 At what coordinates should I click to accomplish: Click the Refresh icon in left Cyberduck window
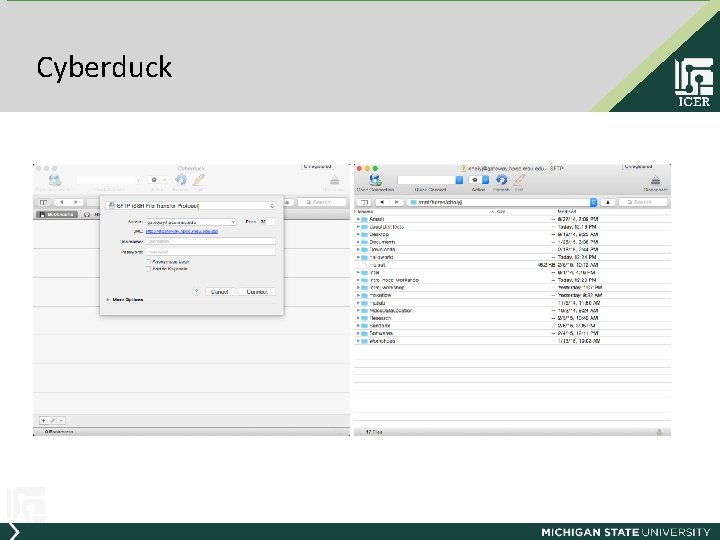click(x=180, y=180)
